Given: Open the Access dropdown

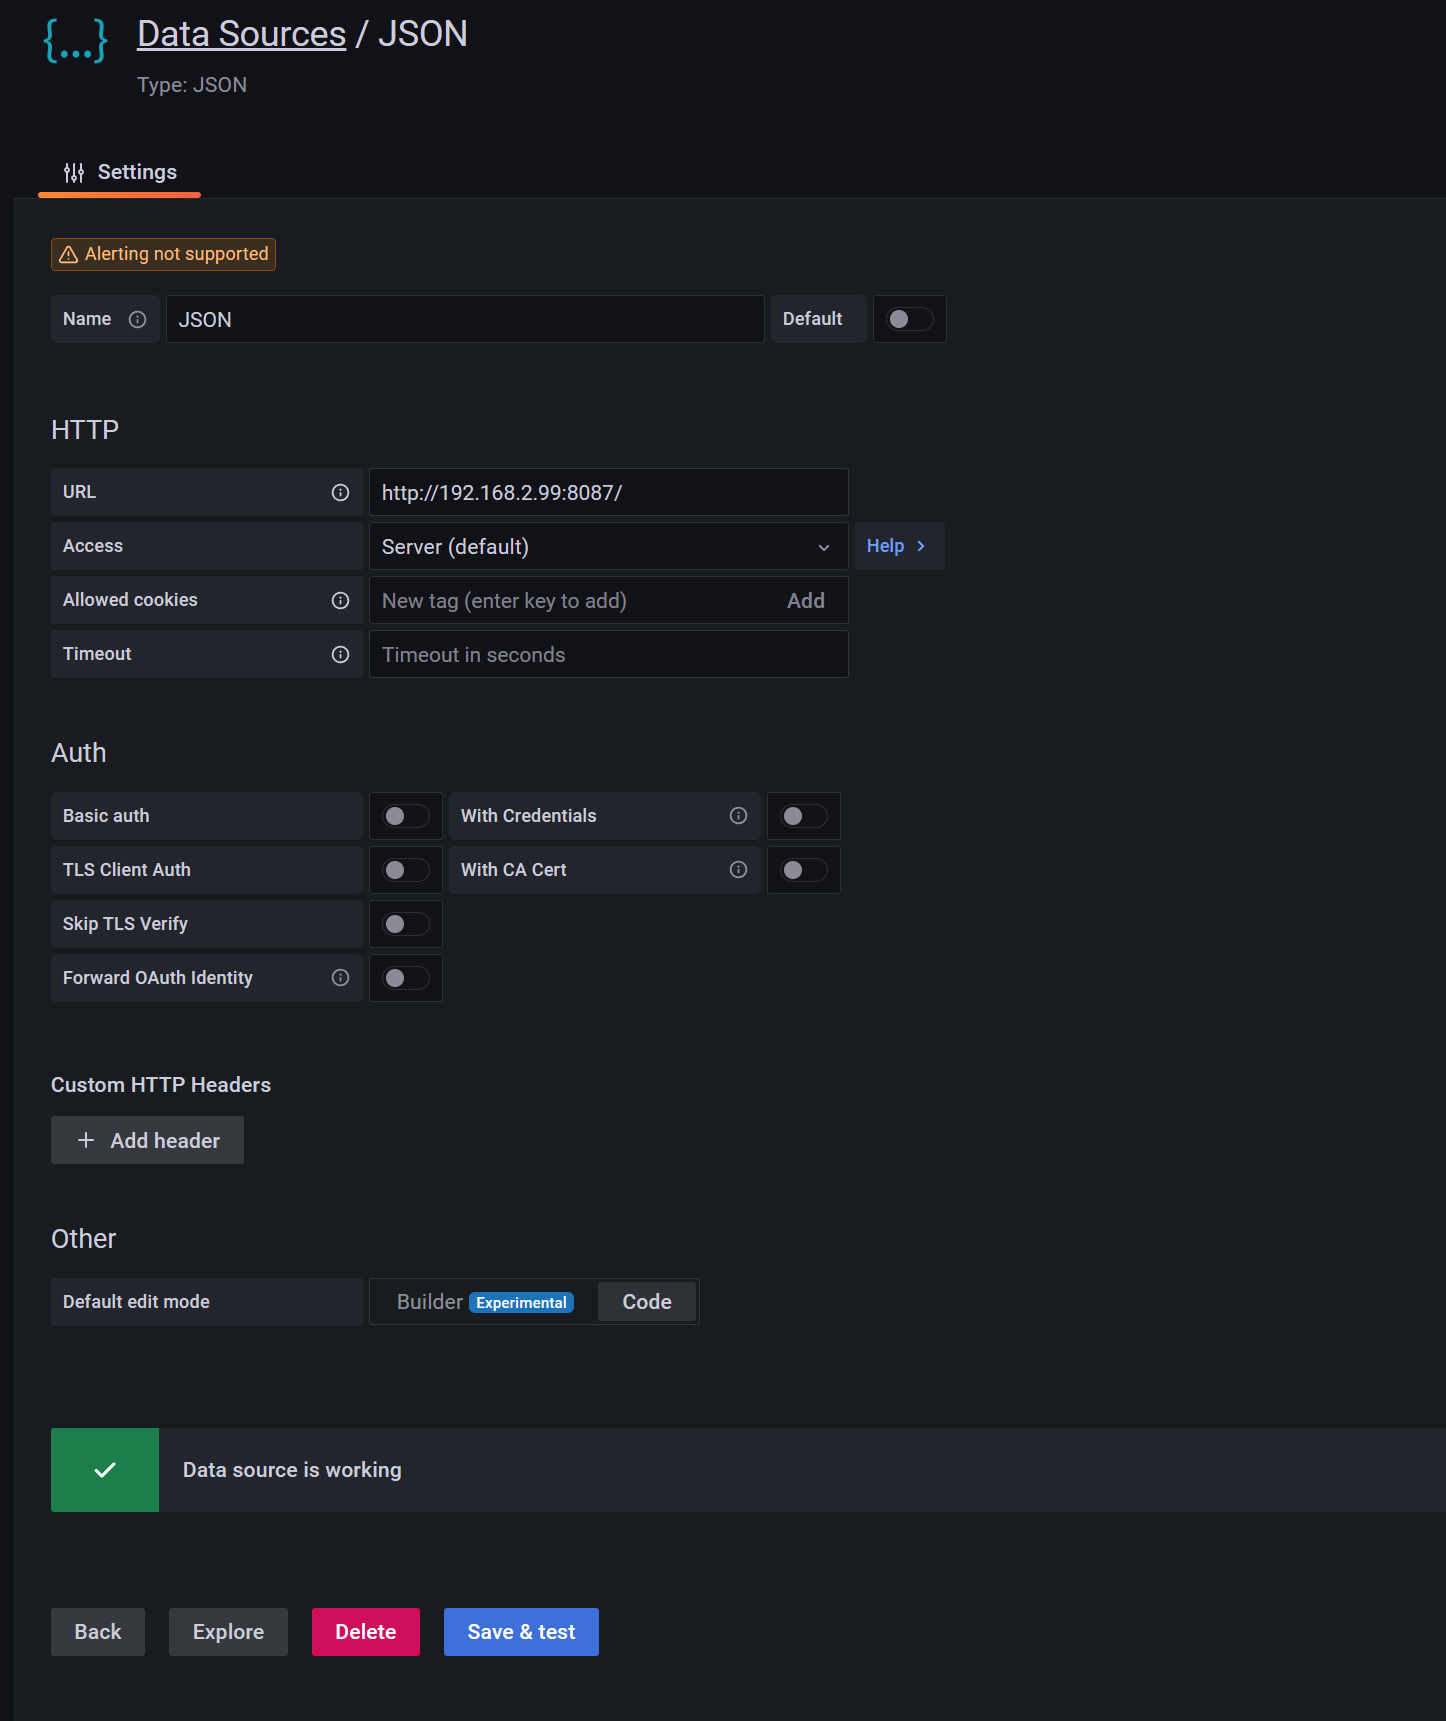Looking at the screenshot, I should 608,546.
